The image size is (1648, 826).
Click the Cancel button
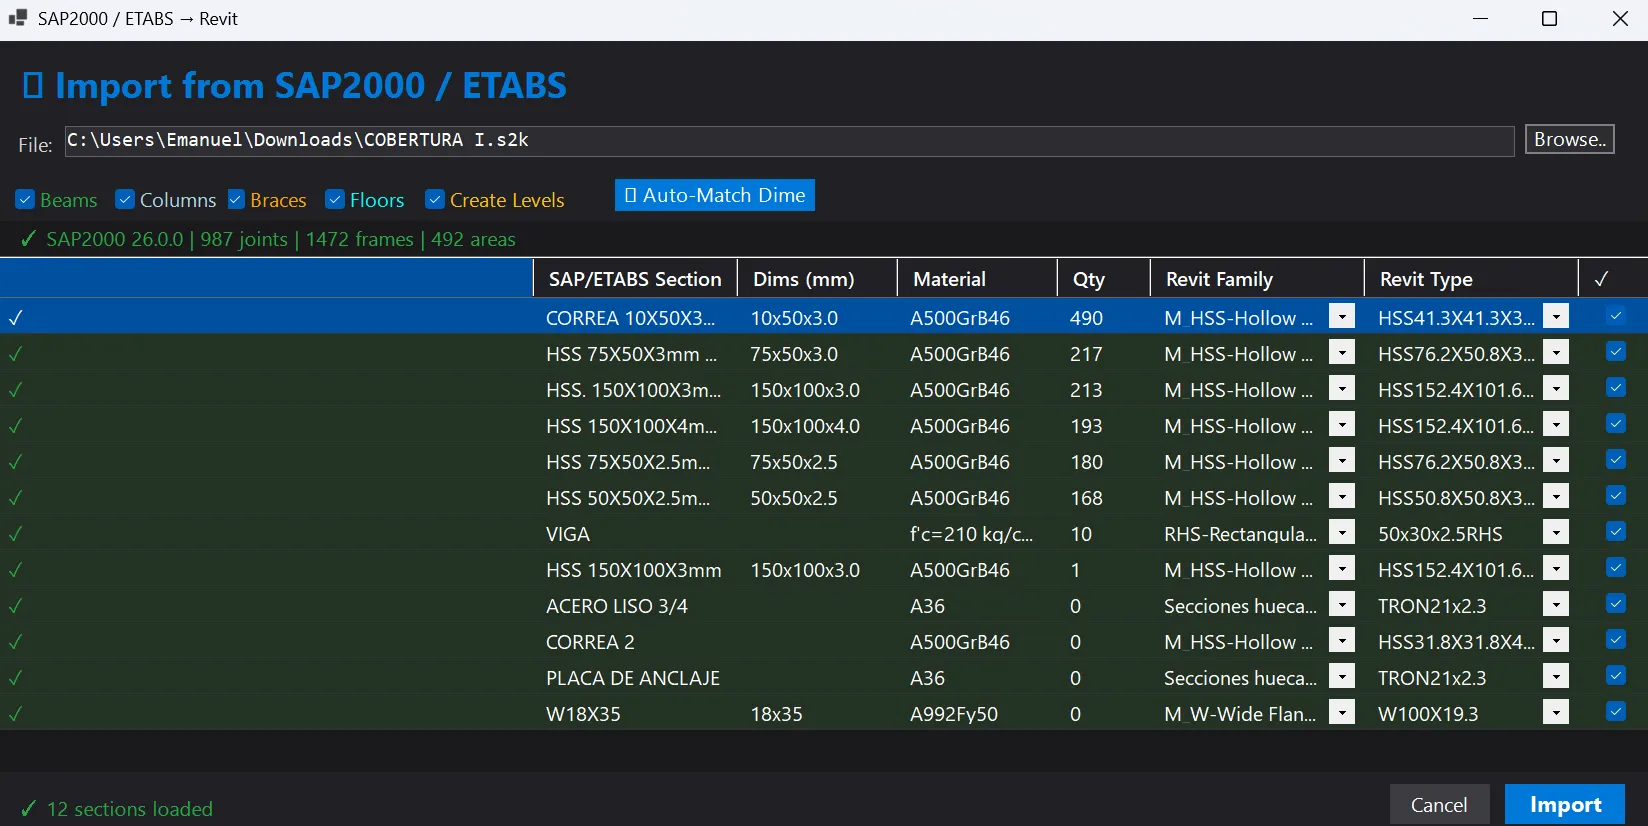pos(1439,805)
